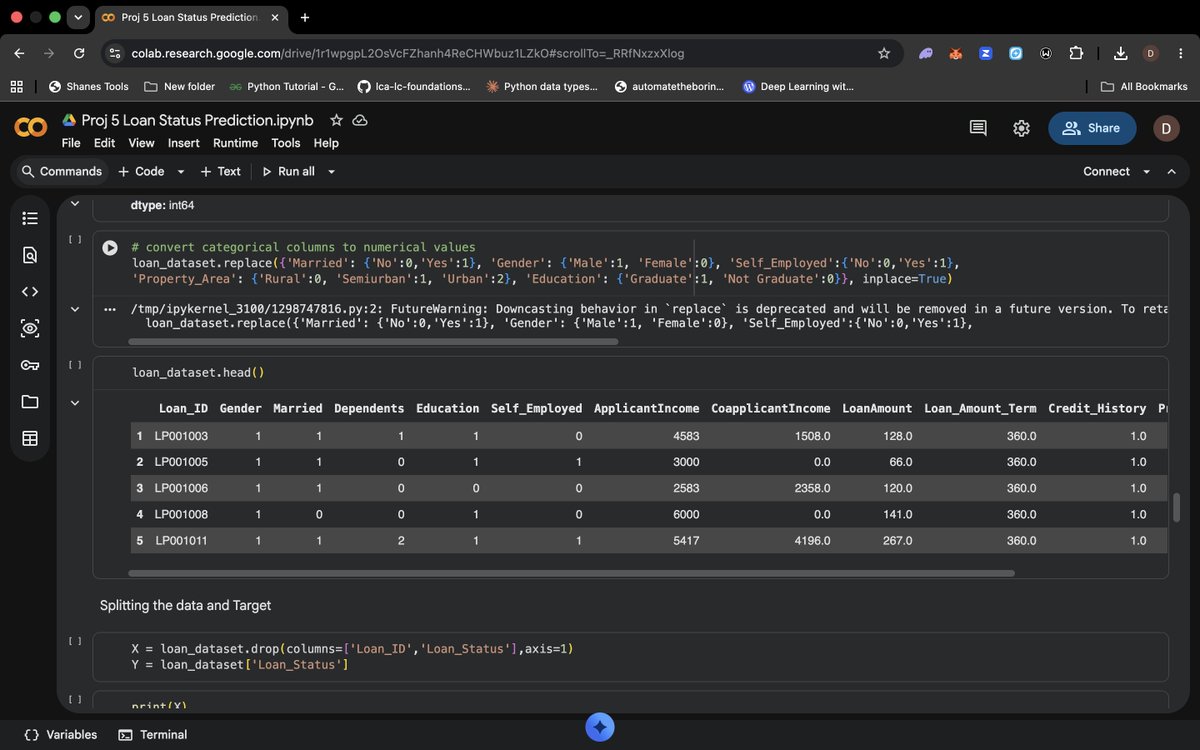Collapse the loan_dataset.head() output
This screenshot has width=1200, height=750.
75,403
